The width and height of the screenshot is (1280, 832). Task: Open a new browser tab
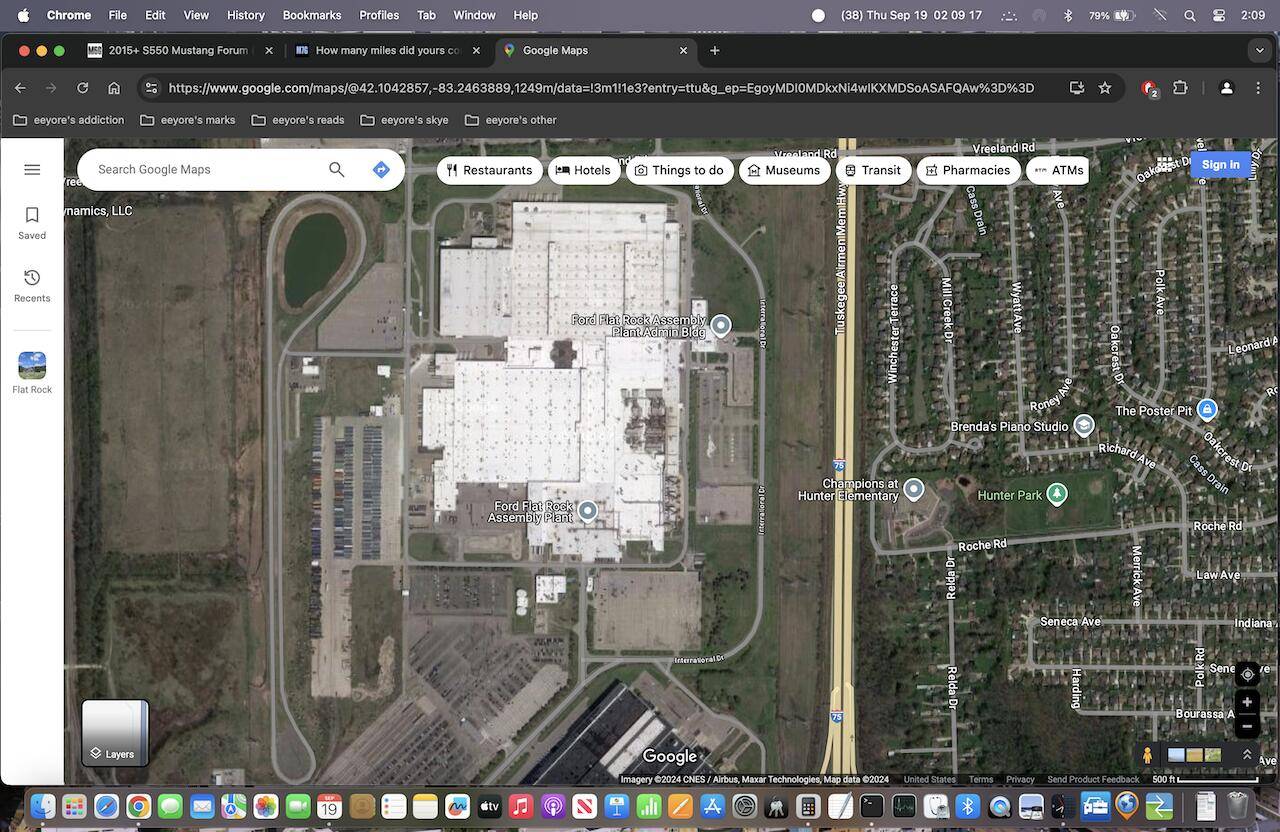pos(714,50)
